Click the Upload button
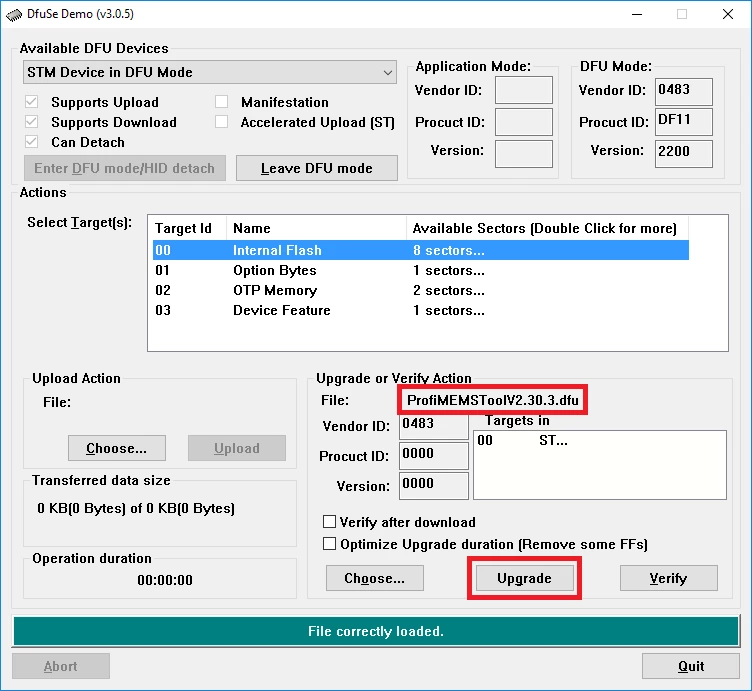752x691 pixels. pos(237,448)
